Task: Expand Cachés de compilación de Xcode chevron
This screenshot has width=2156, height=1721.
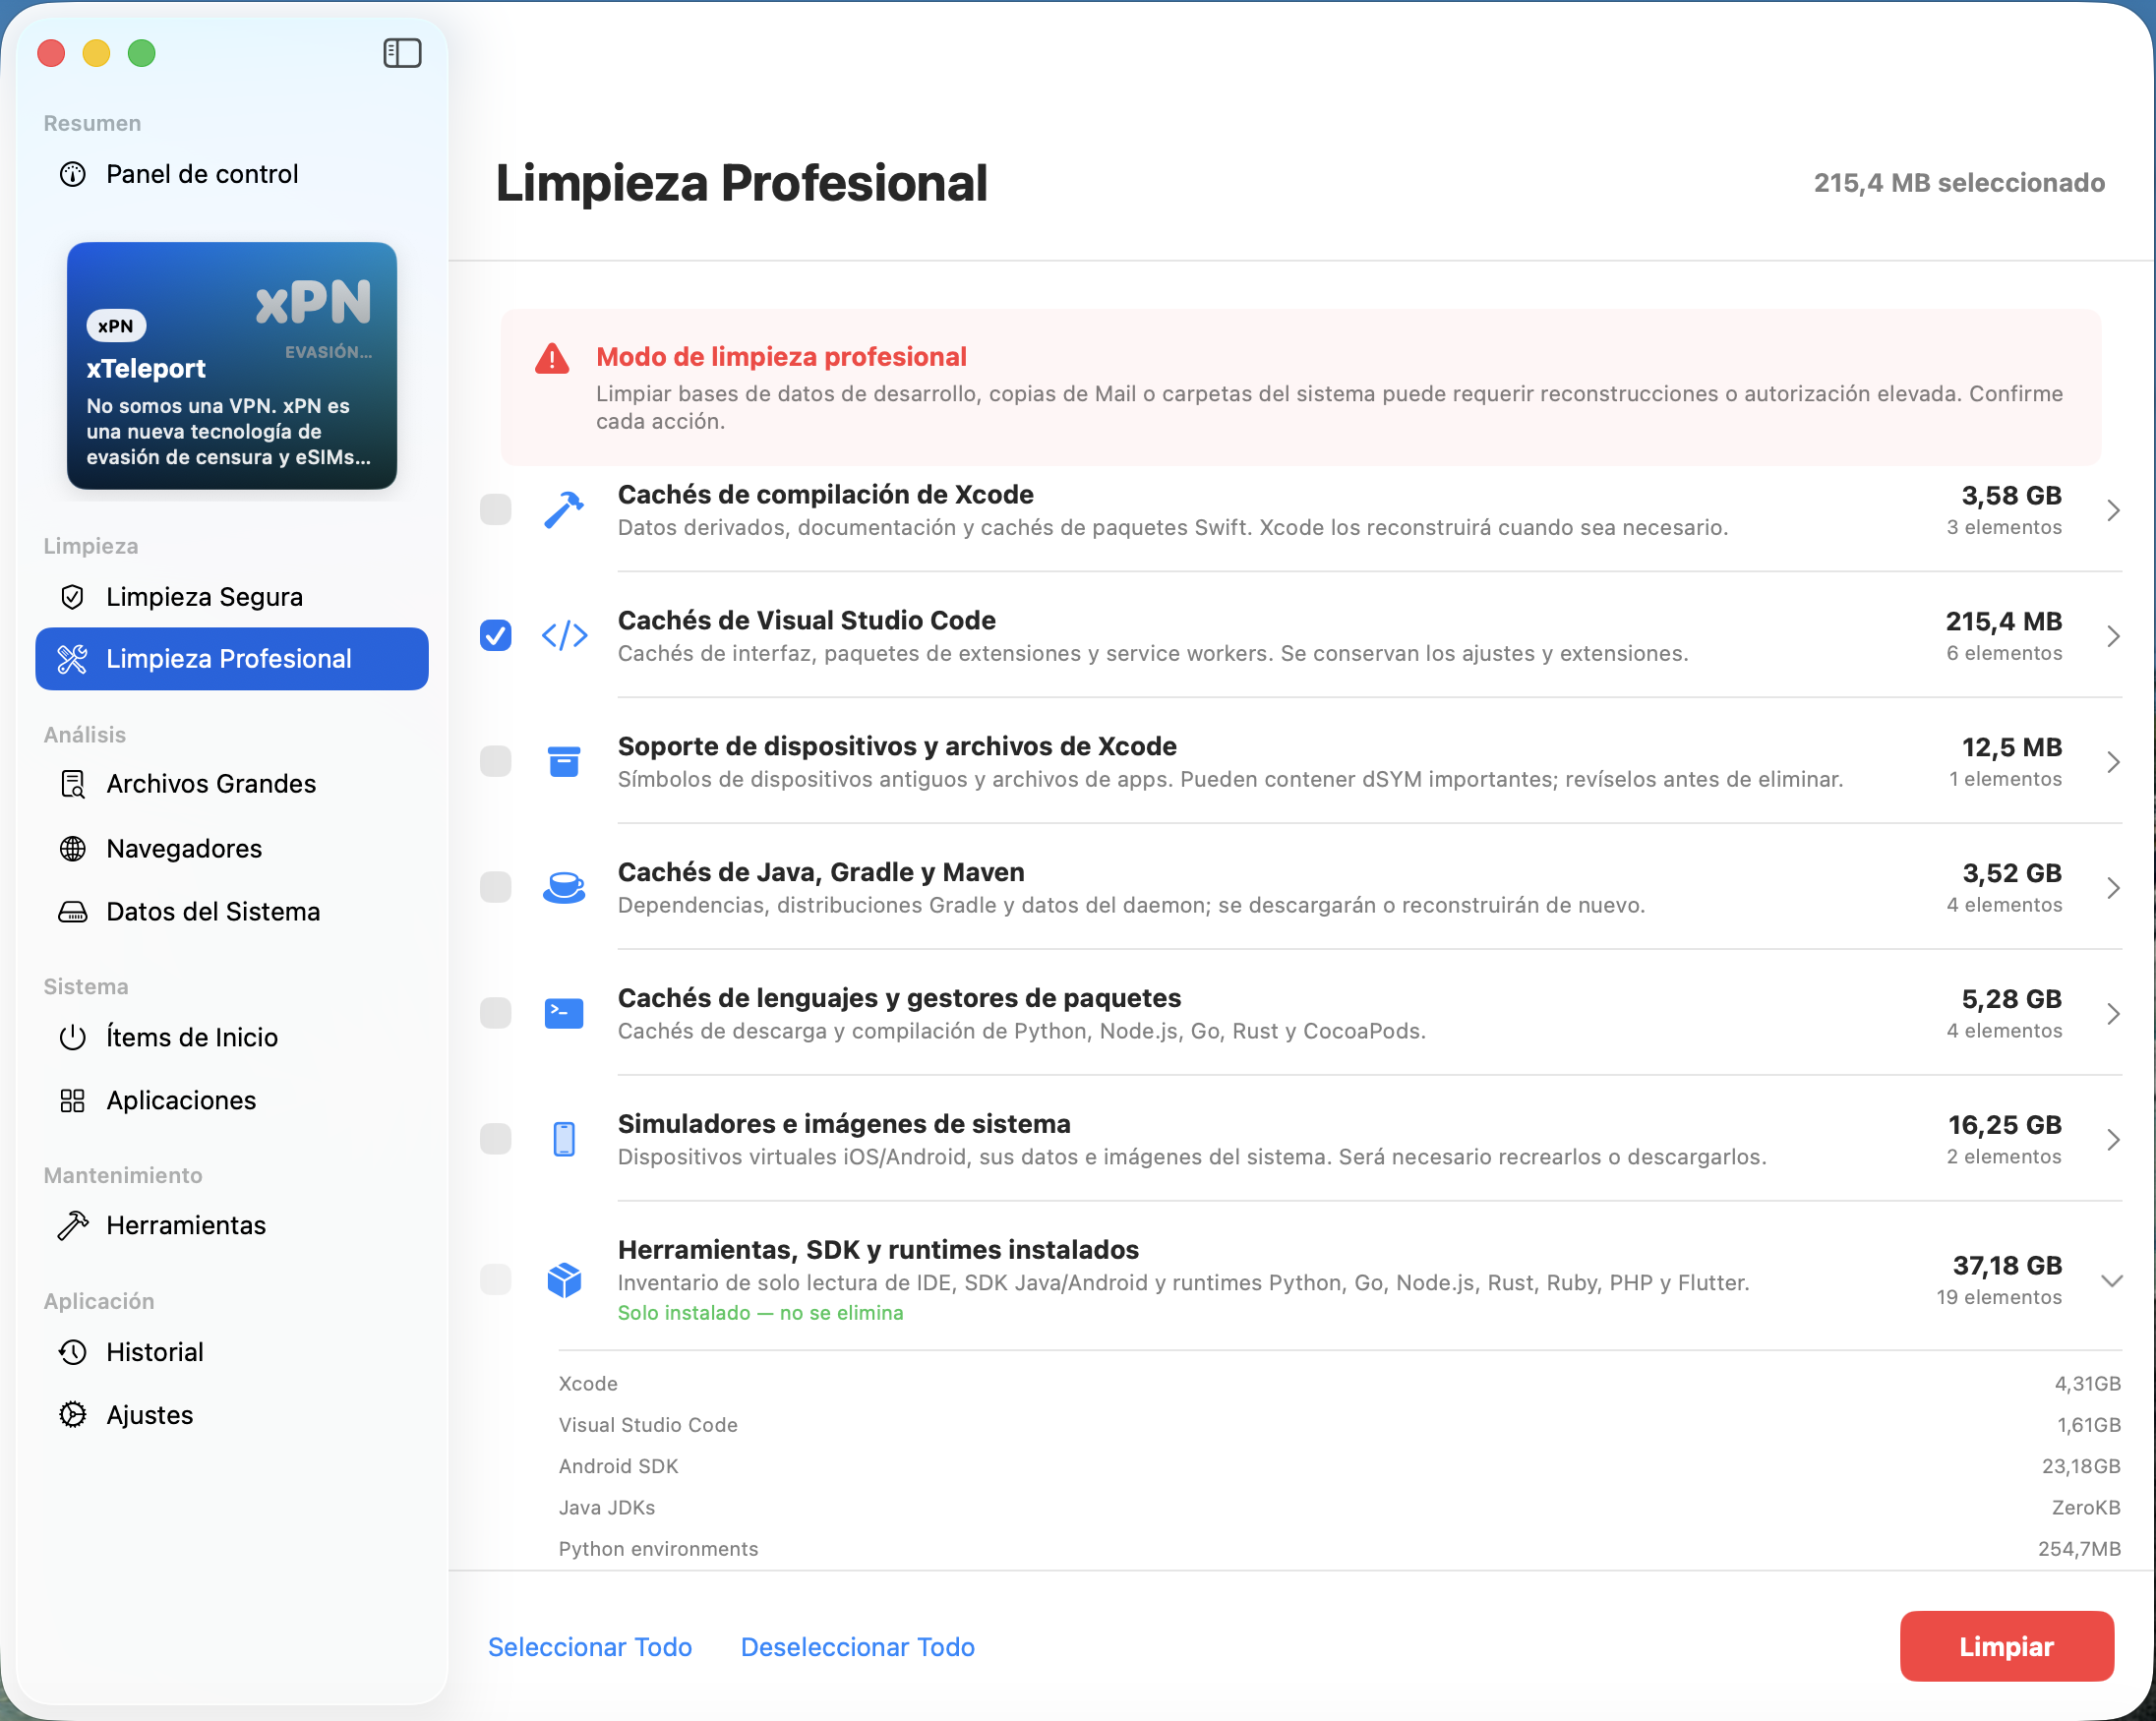Action: click(2113, 510)
